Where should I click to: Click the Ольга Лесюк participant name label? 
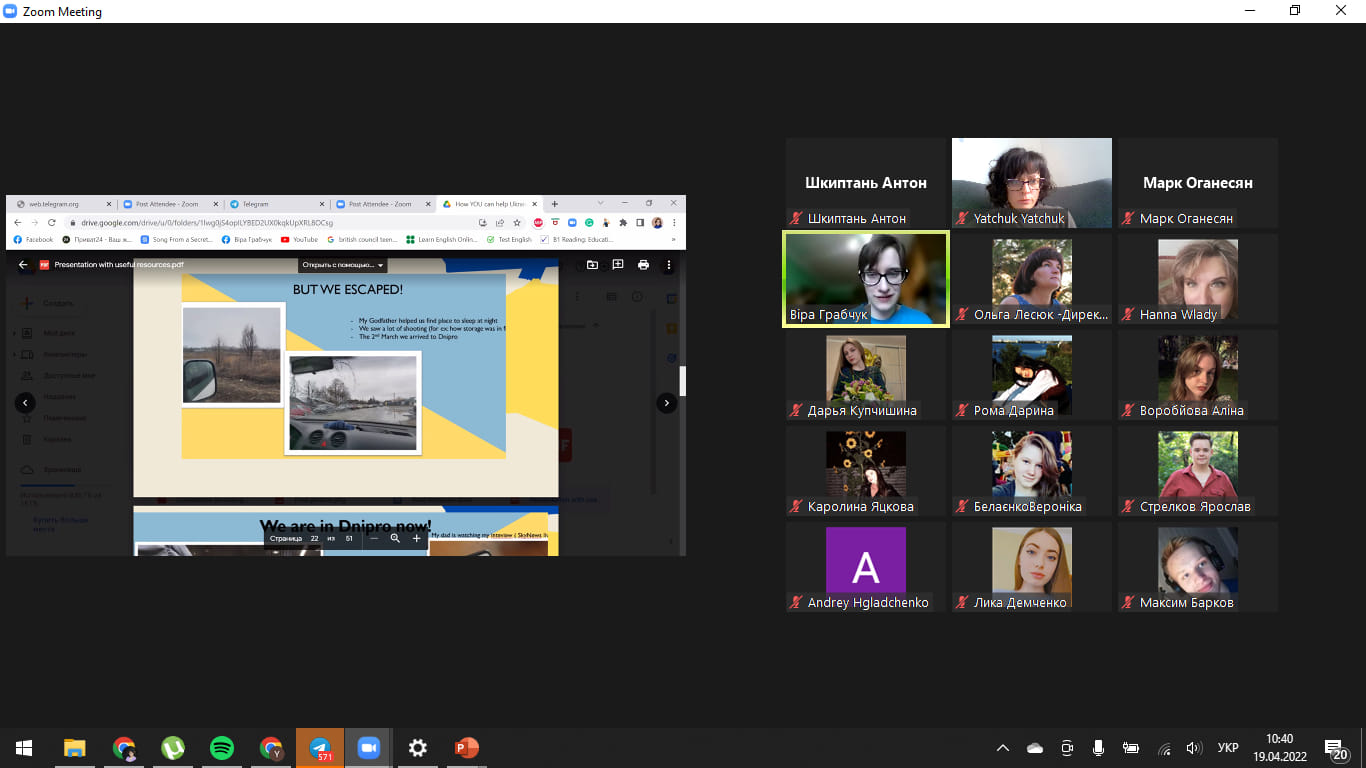tap(1041, 314)
